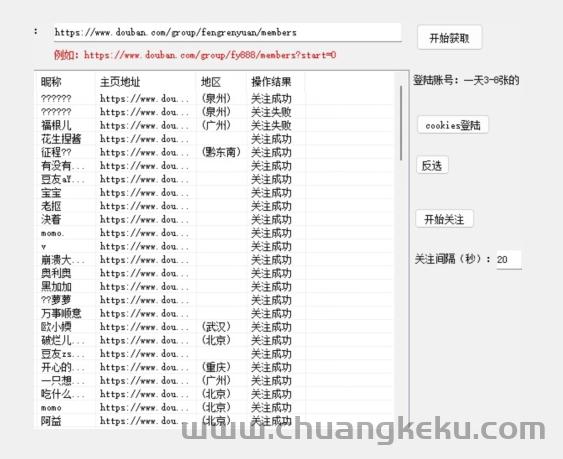The width and height of the screenshot is (563, 459).
Task: Select the 欧小损 row from 武汉
Action: 214,327
